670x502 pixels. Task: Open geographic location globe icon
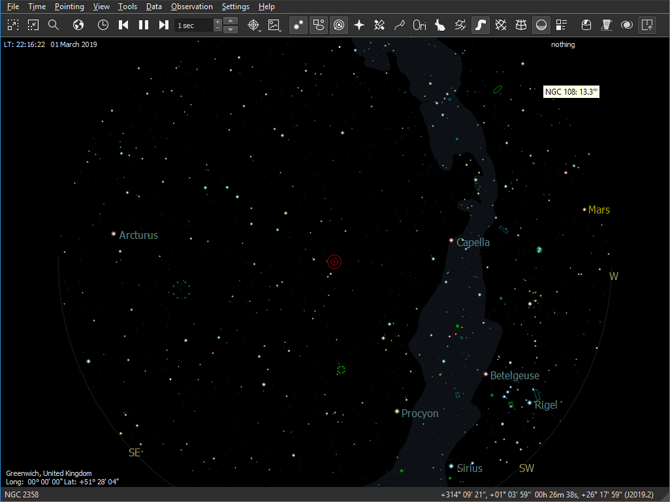tap(79, 25)
